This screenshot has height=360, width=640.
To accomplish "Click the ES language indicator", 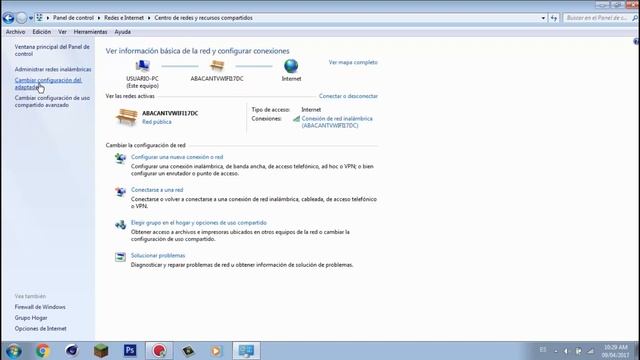I will coord(543,350).
